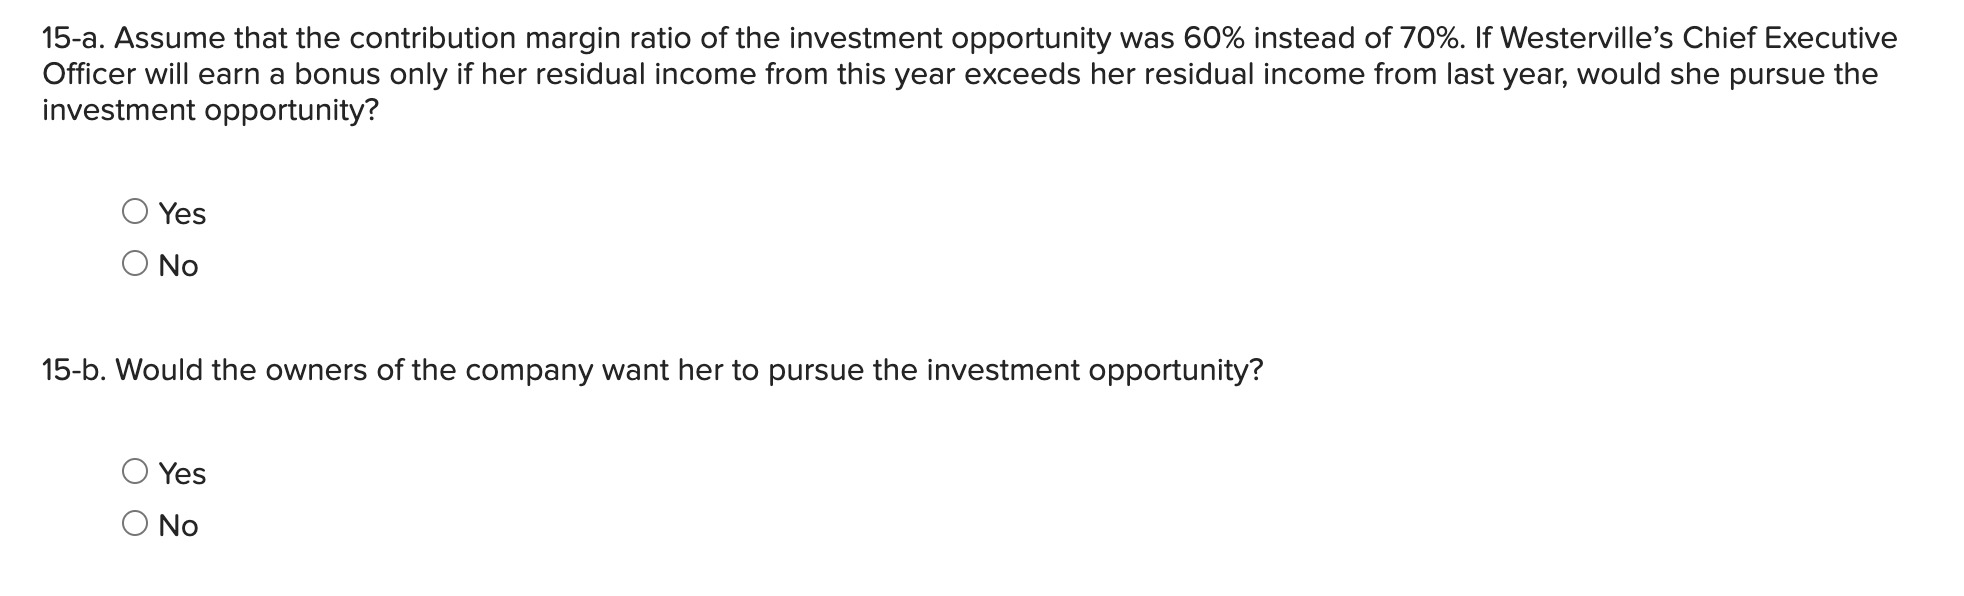This screenshot has height=596, width=1964.
Task: Click the Yes label under question 15-b
Action: pyautogui.click(x=182, y=472)
